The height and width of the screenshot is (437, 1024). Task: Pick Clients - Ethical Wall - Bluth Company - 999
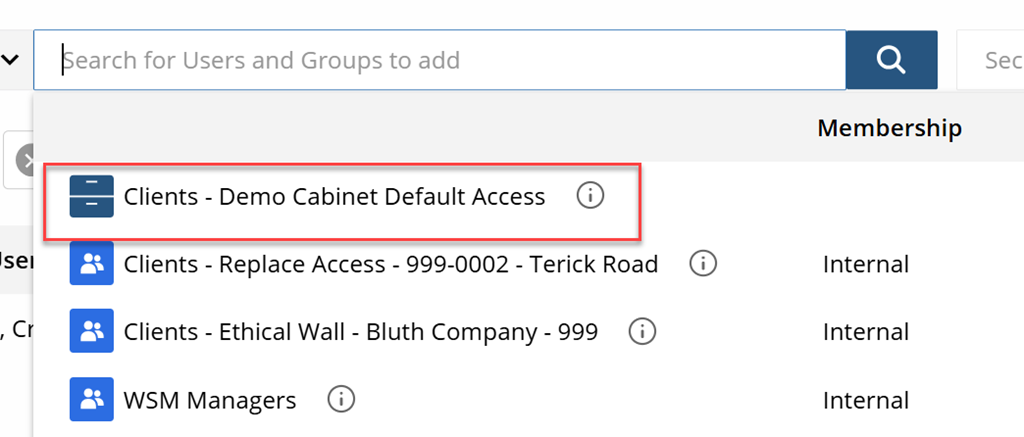point(360,332)
